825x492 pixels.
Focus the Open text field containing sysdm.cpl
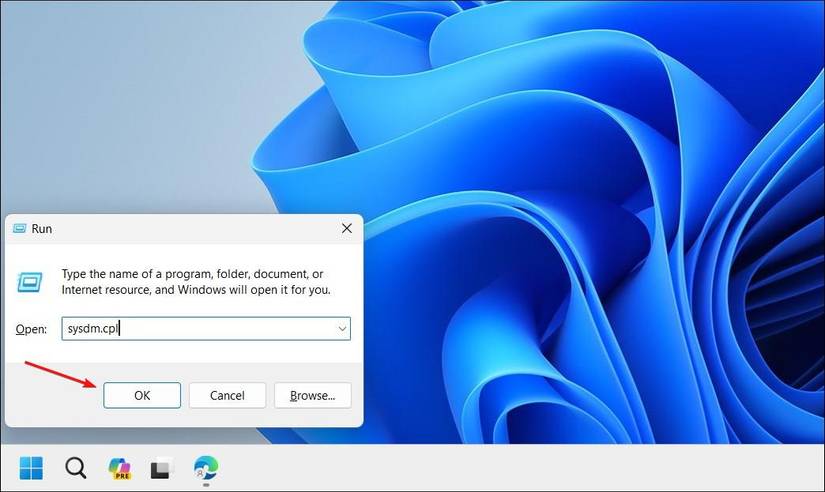[x=206, y=329]
